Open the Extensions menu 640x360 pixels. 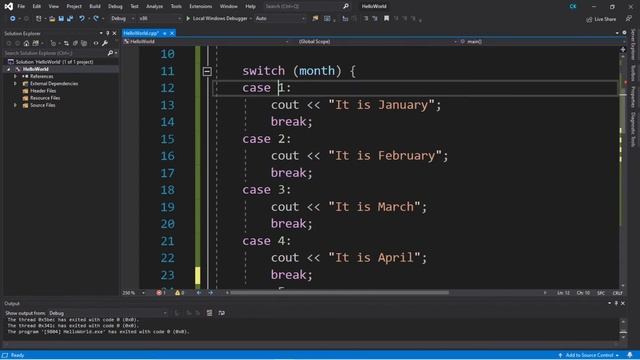[200, 7]
